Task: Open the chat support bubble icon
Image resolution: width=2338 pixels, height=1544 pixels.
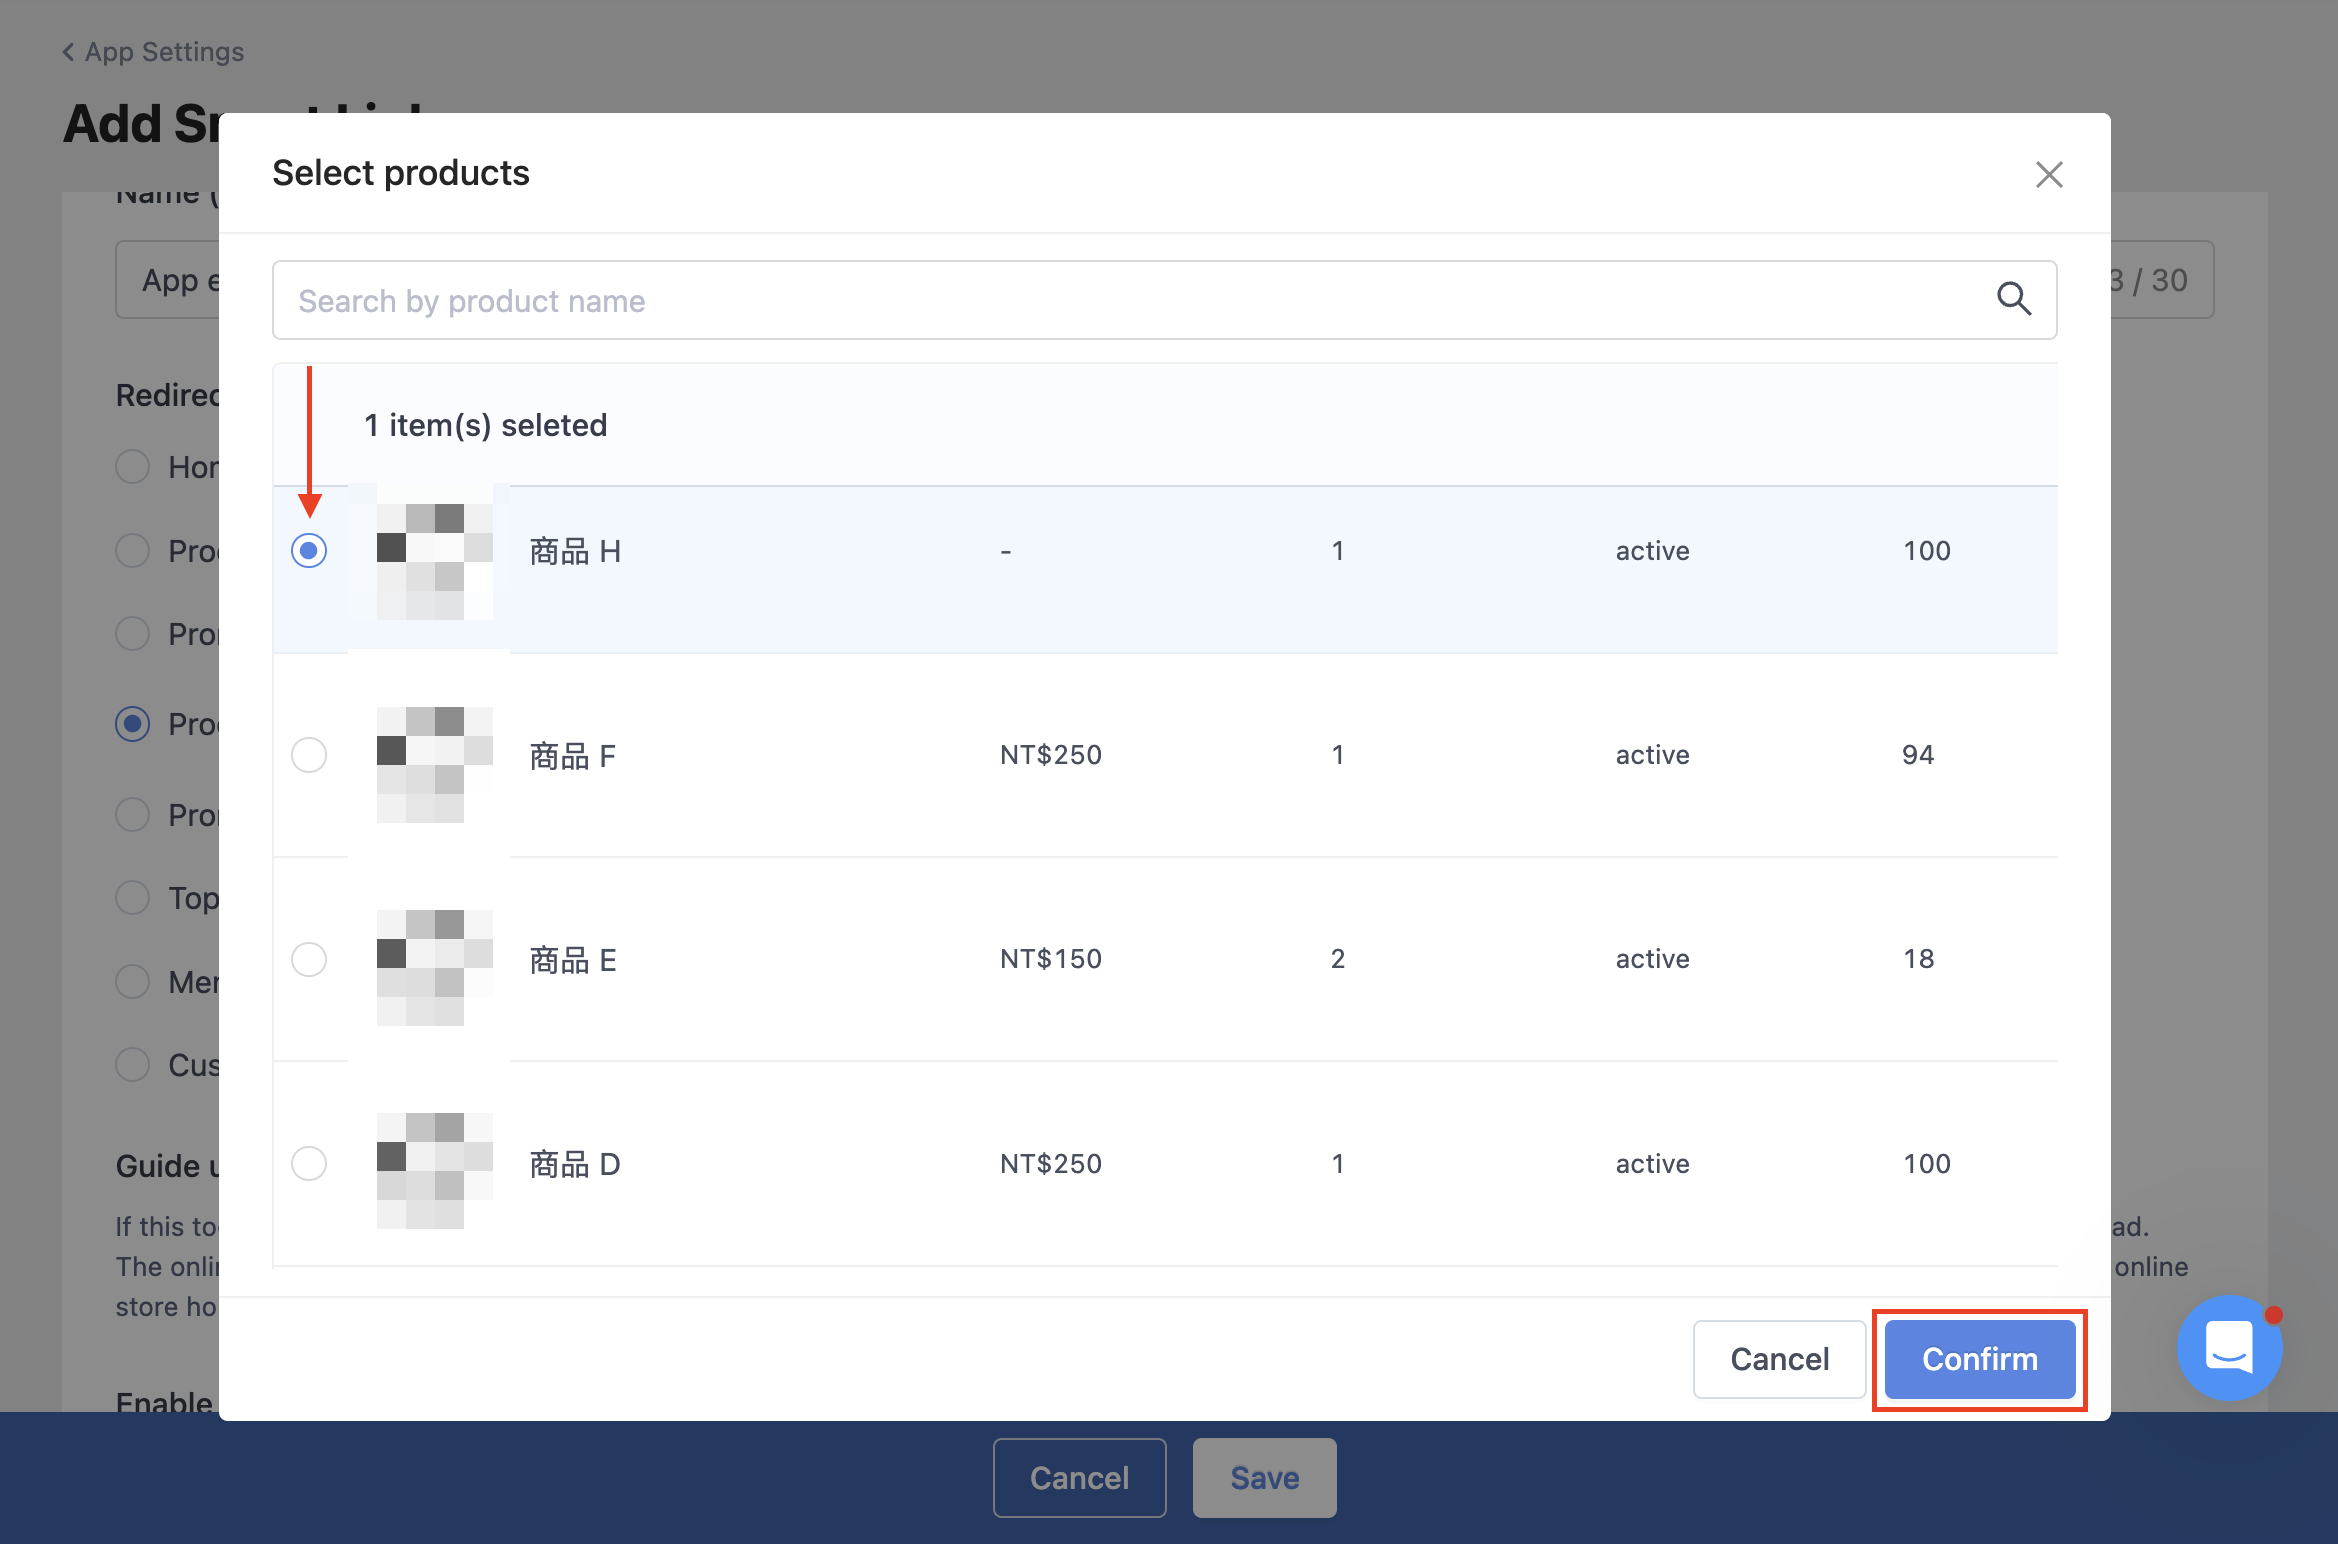Action: click(2229, 1348)
